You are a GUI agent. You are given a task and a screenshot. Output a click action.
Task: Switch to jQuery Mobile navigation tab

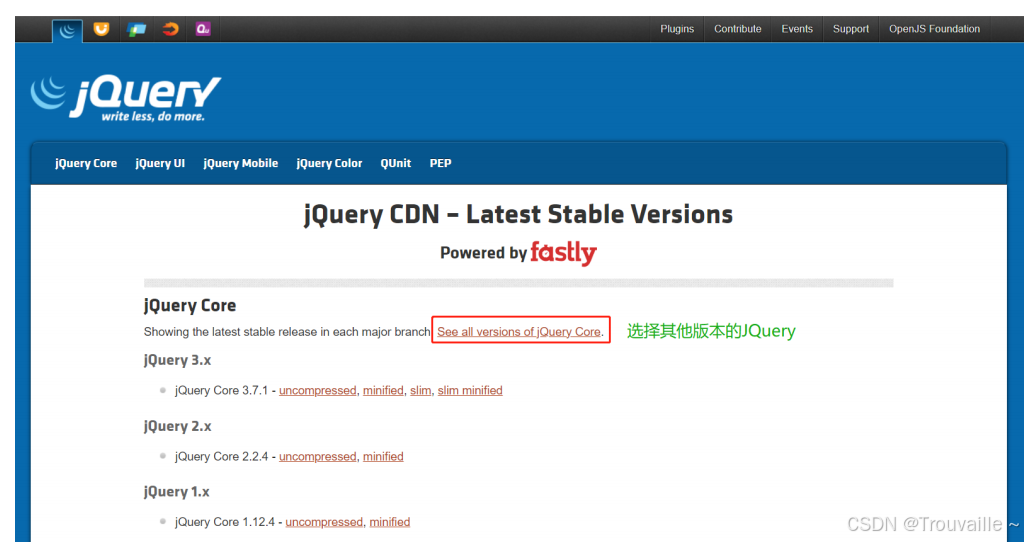click(240, 163)
